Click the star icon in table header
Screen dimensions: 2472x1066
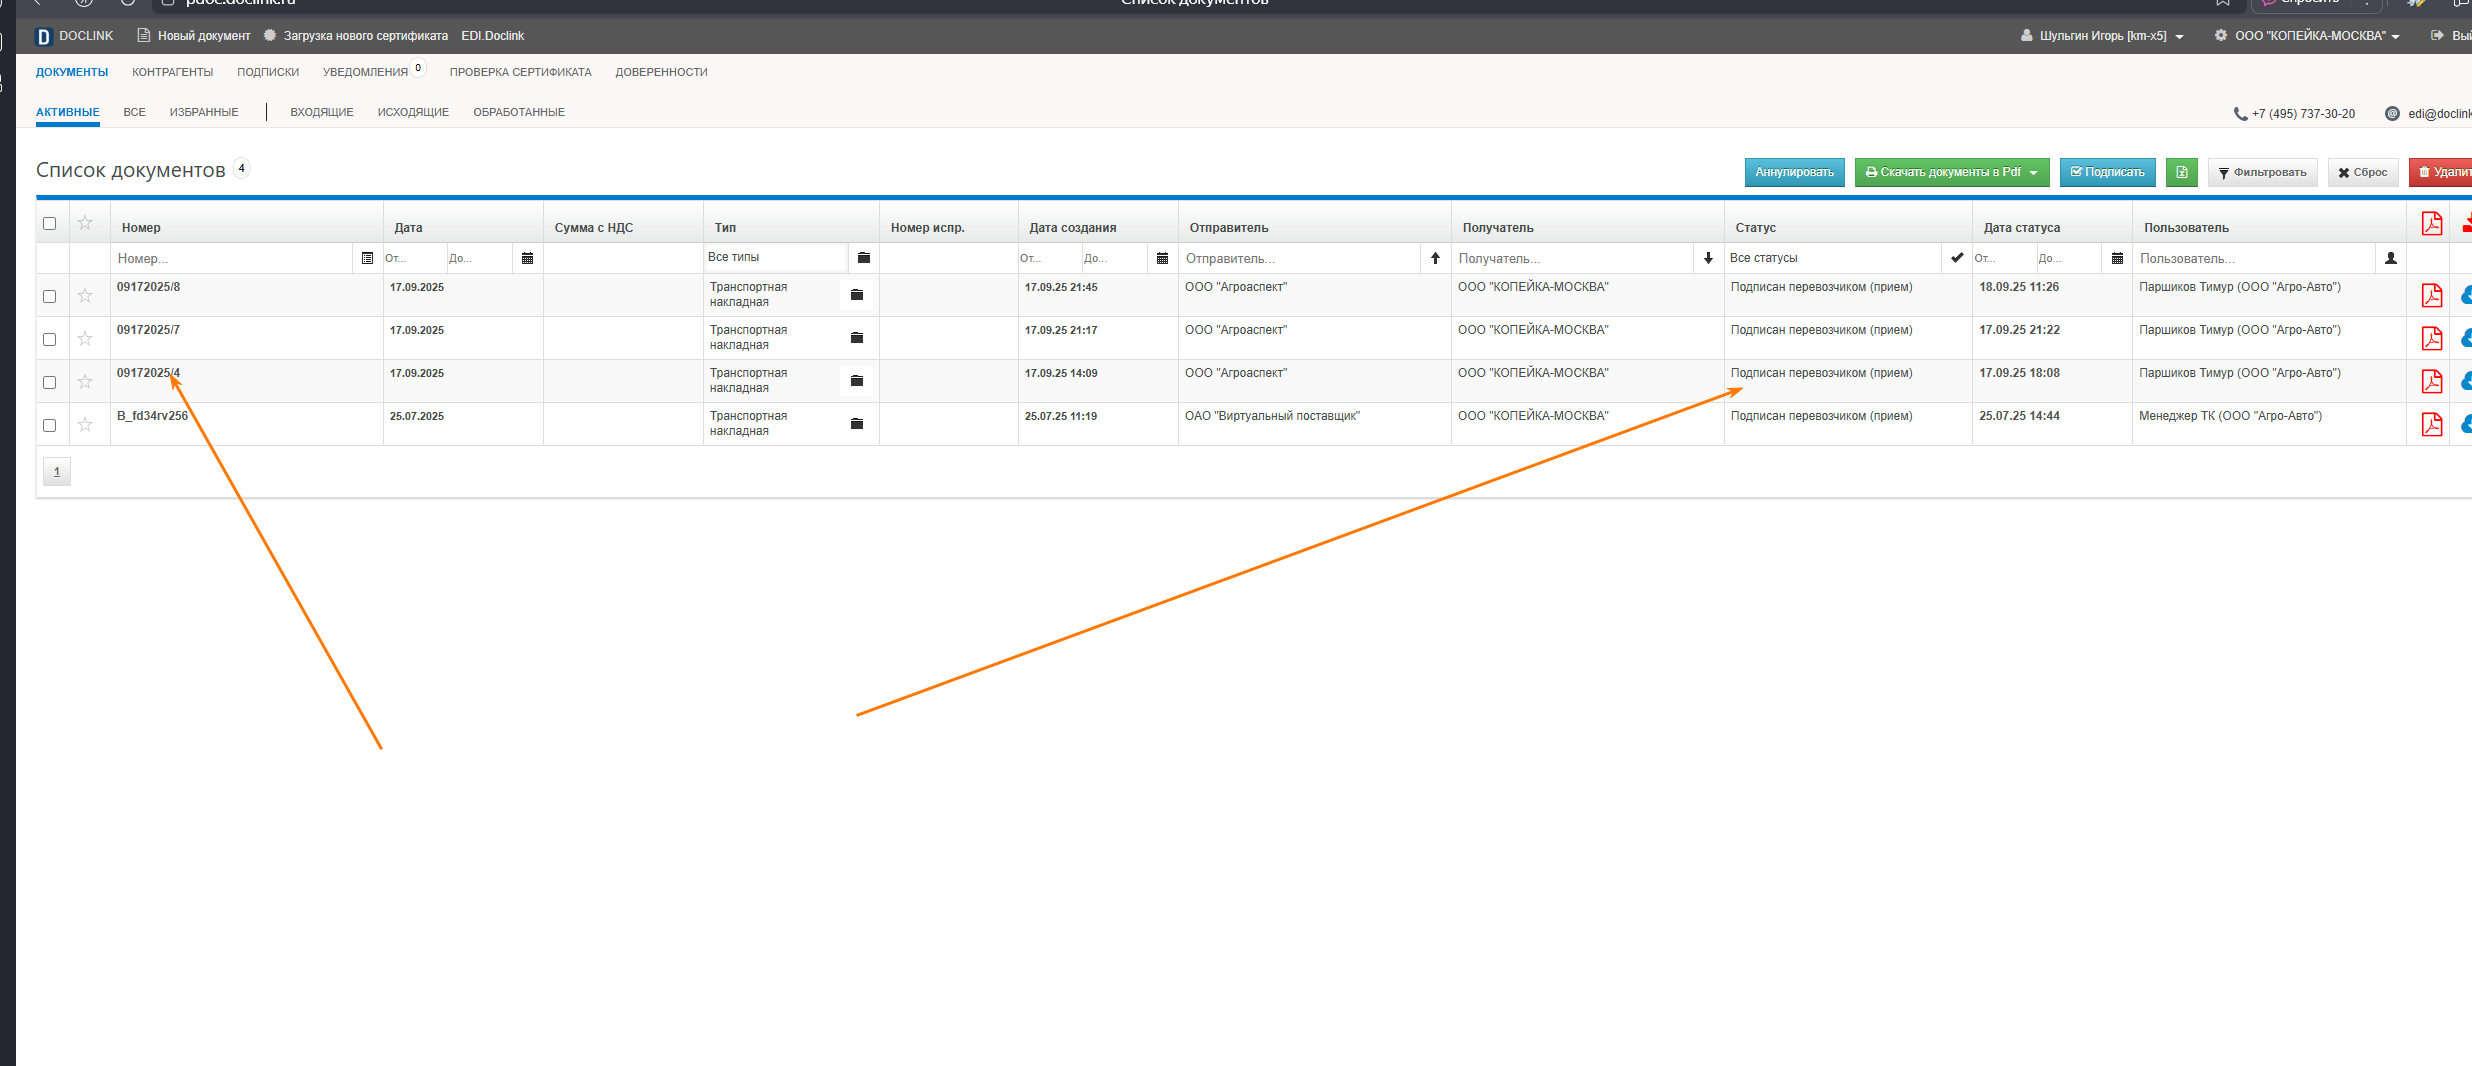85,222
